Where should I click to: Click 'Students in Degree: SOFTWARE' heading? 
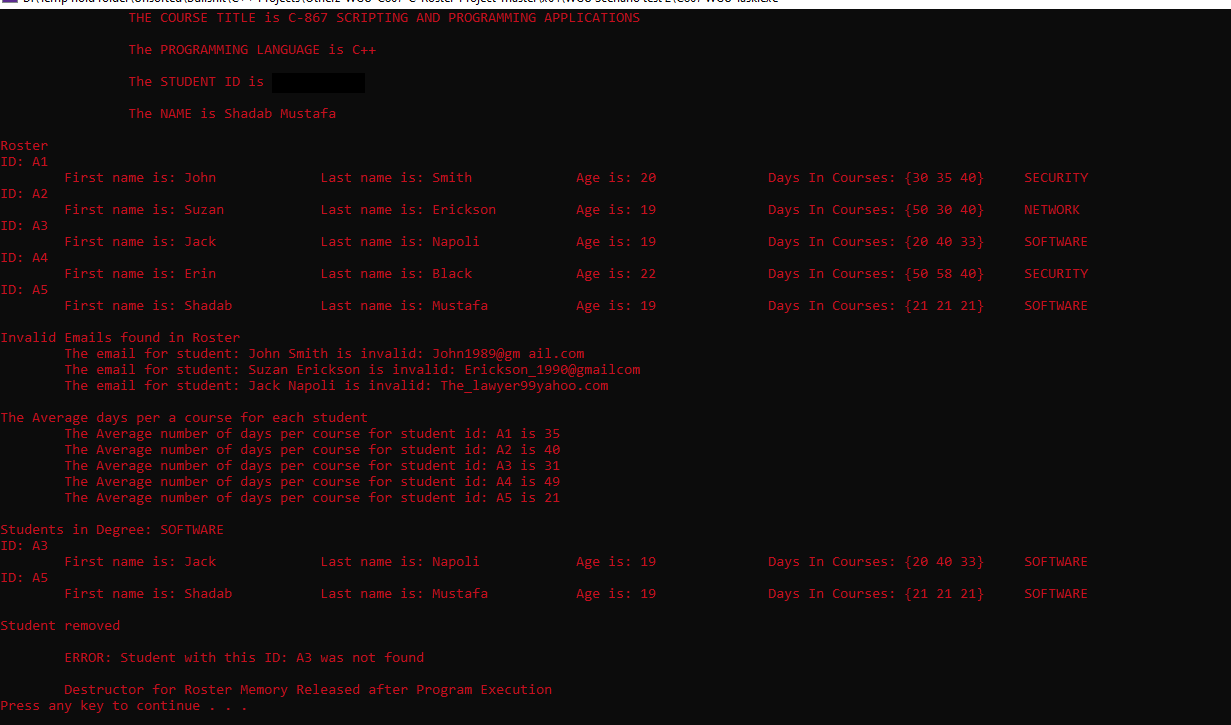[112, 530]
